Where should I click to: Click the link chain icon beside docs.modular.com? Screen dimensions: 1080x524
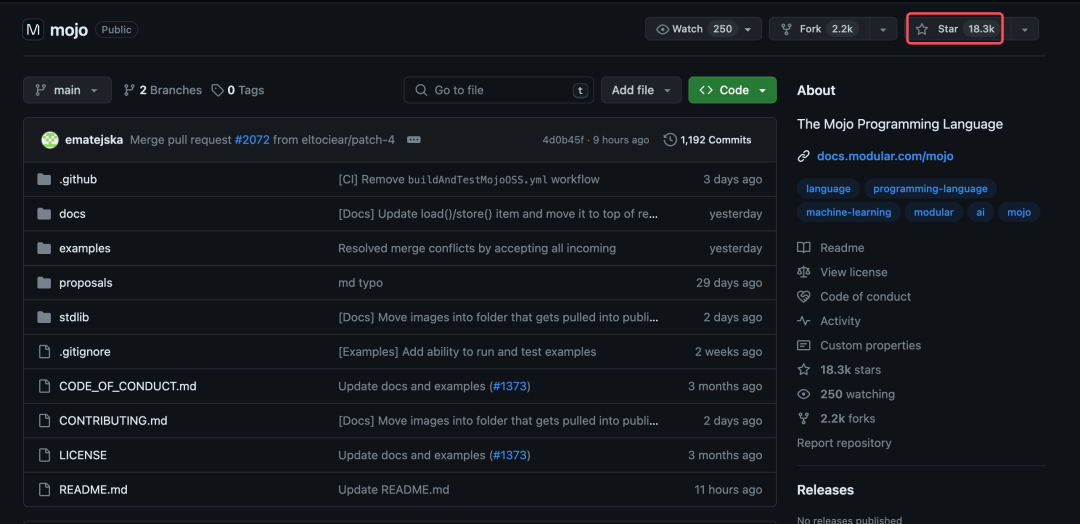coord(803,156)
